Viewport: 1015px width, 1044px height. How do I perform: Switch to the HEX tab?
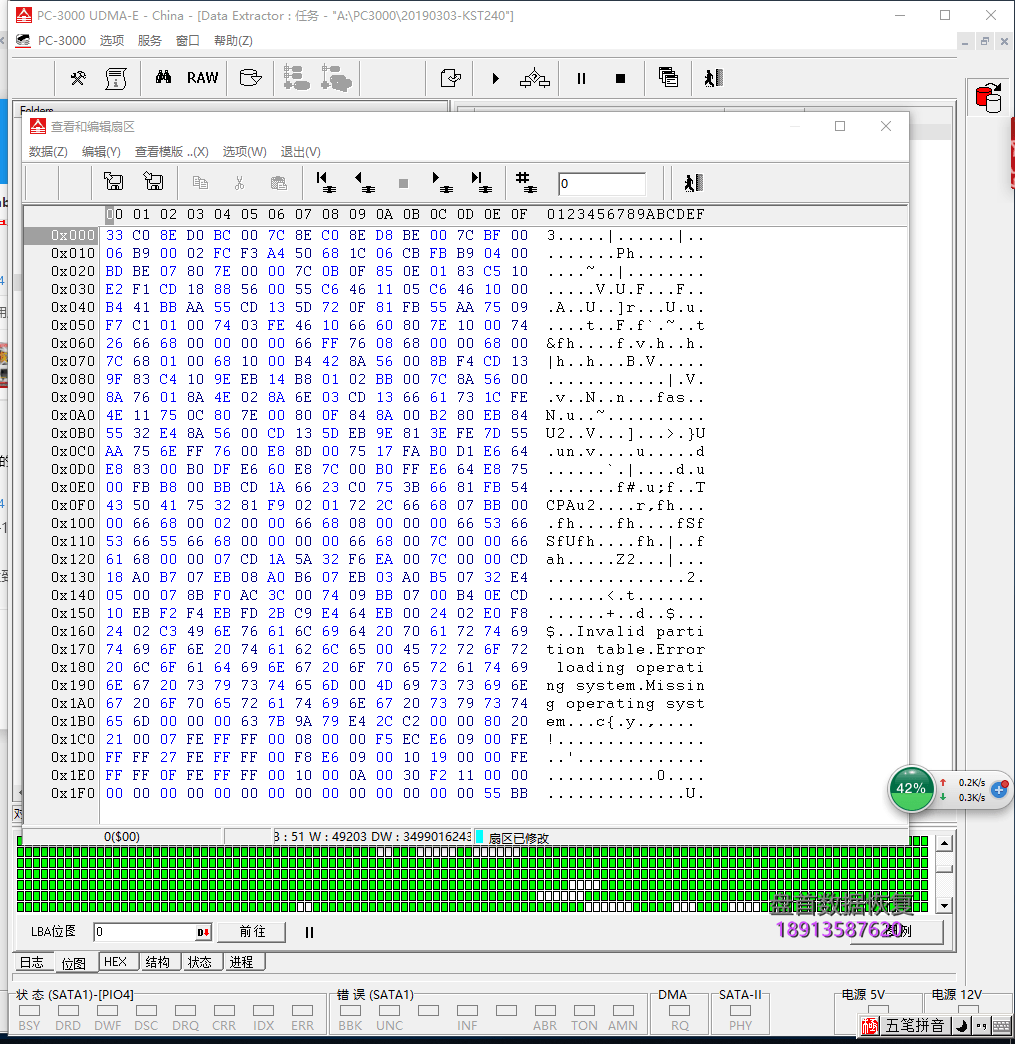pos(116,961)
